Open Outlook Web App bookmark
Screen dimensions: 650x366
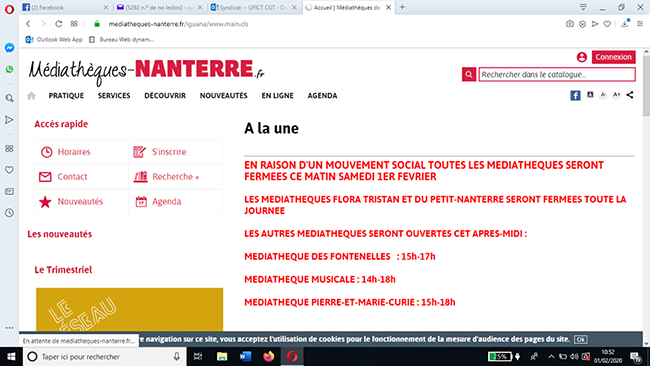pos(54,40)
